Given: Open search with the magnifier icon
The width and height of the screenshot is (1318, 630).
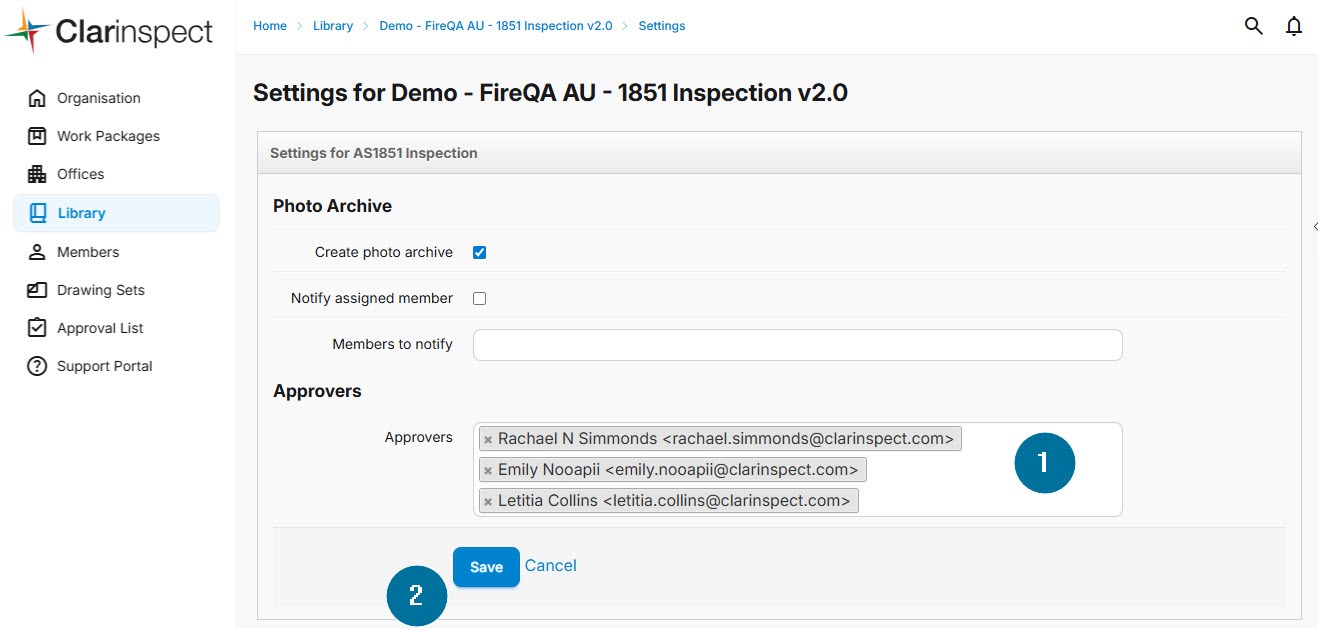Looking at the screenshot, I should 1253,26.
